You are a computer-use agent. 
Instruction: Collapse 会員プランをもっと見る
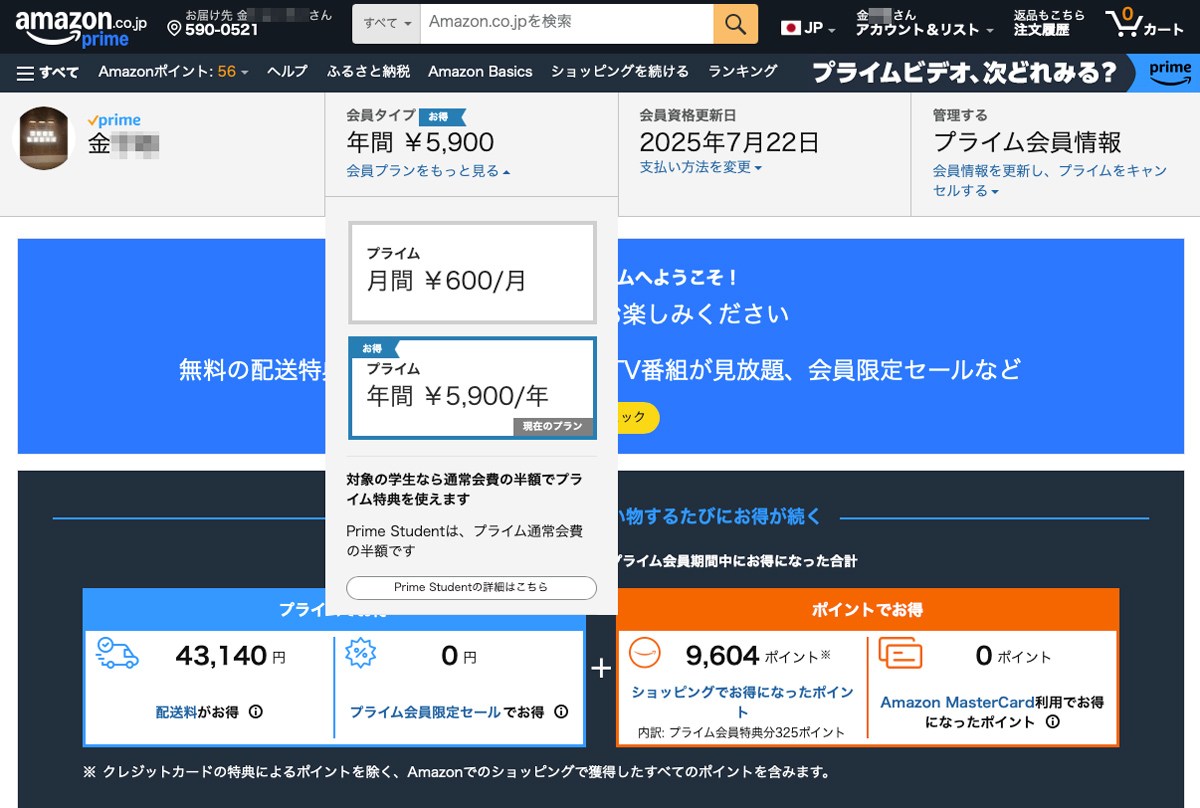[x=428, y=171]
